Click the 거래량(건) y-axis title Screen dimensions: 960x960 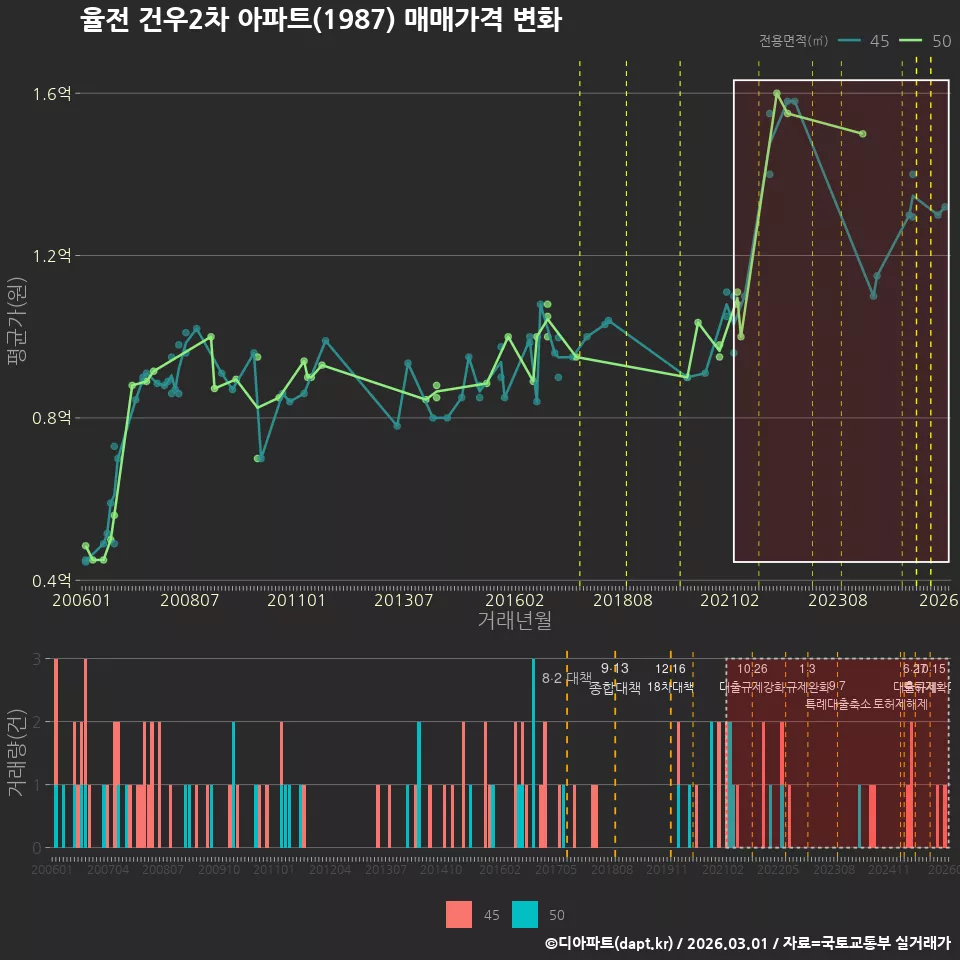tap(17, 753)
